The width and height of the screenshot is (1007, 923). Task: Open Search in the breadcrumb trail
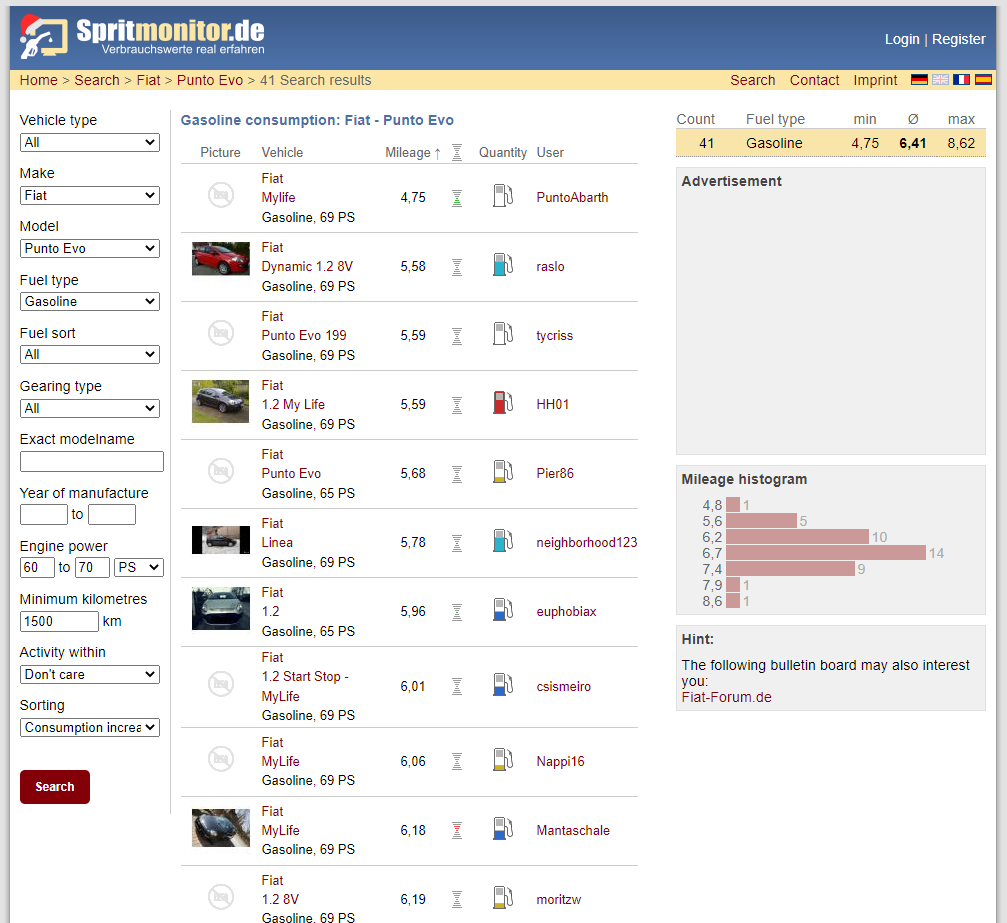click(x=97, y=80)
